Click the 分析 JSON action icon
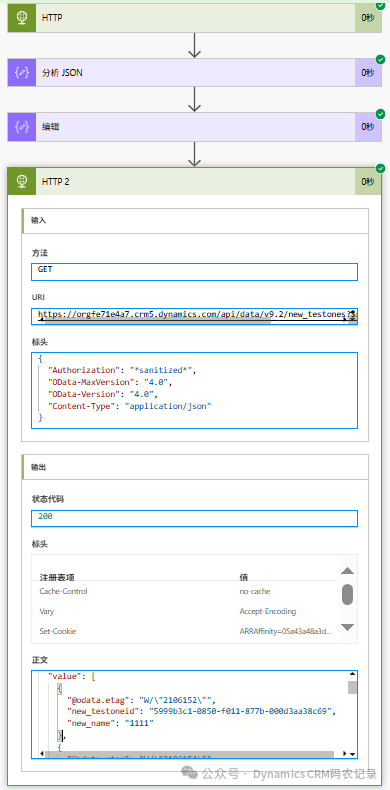The height and width of the screenshot is (790, 390). [x=22, y=73]
